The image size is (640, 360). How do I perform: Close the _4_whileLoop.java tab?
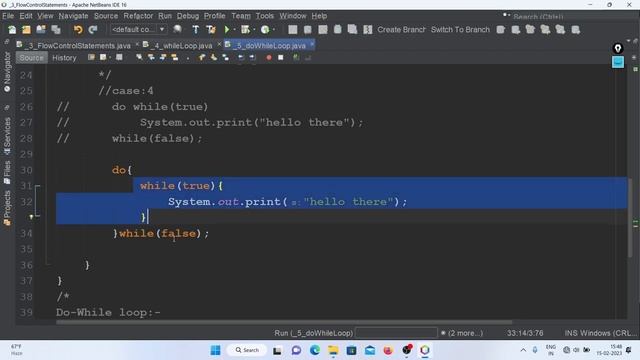tap(219, 44)
